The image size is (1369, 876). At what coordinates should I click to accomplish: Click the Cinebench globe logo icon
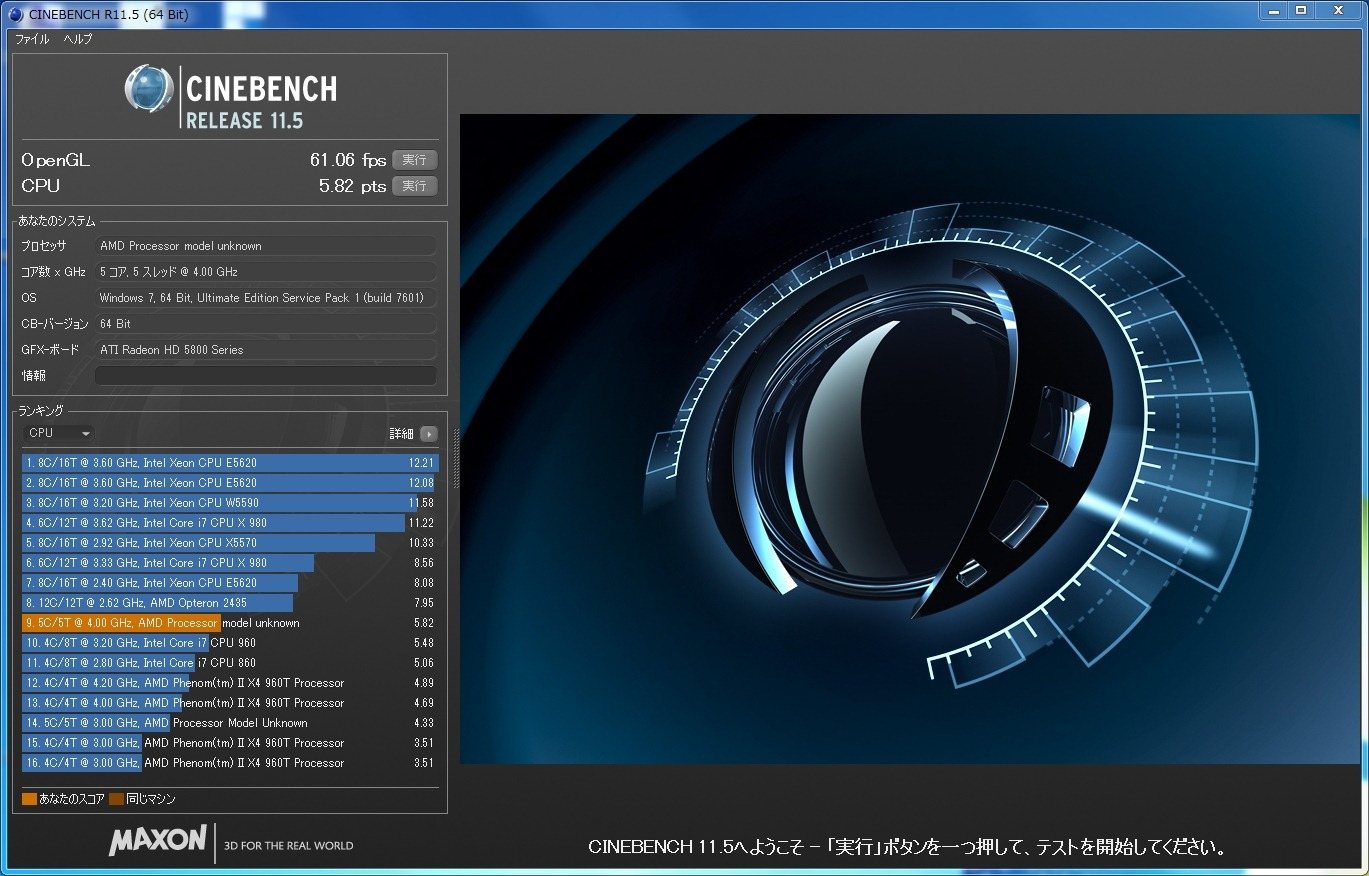point(149,89)
